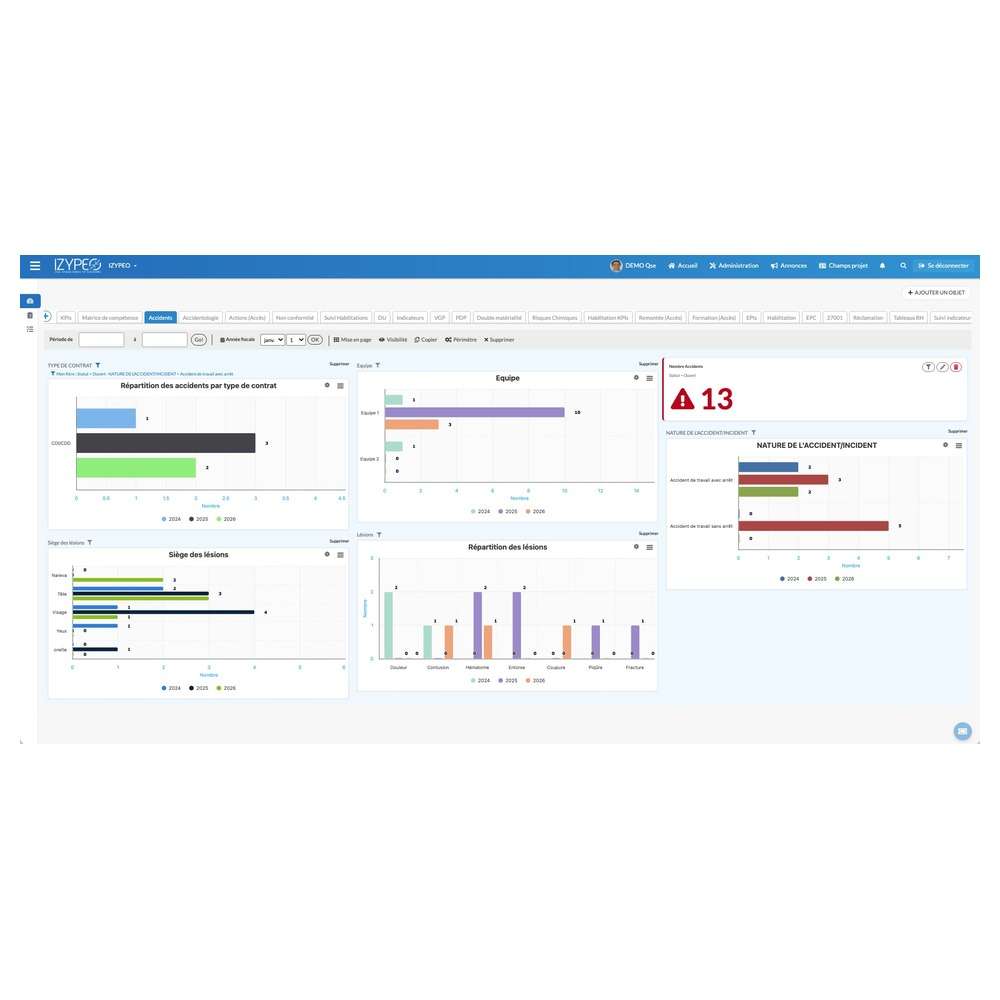This screenshot has height=1000, width=1000.
Task: Click the document icon in left sidebar
Action: (30, 316)
